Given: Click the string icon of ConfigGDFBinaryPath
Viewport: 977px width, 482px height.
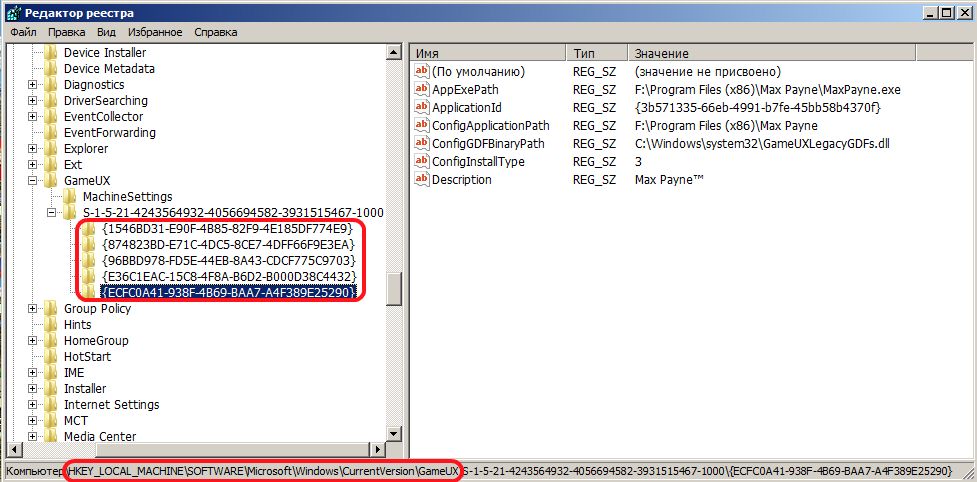Looking at the screenshot, I should (422, 144).
